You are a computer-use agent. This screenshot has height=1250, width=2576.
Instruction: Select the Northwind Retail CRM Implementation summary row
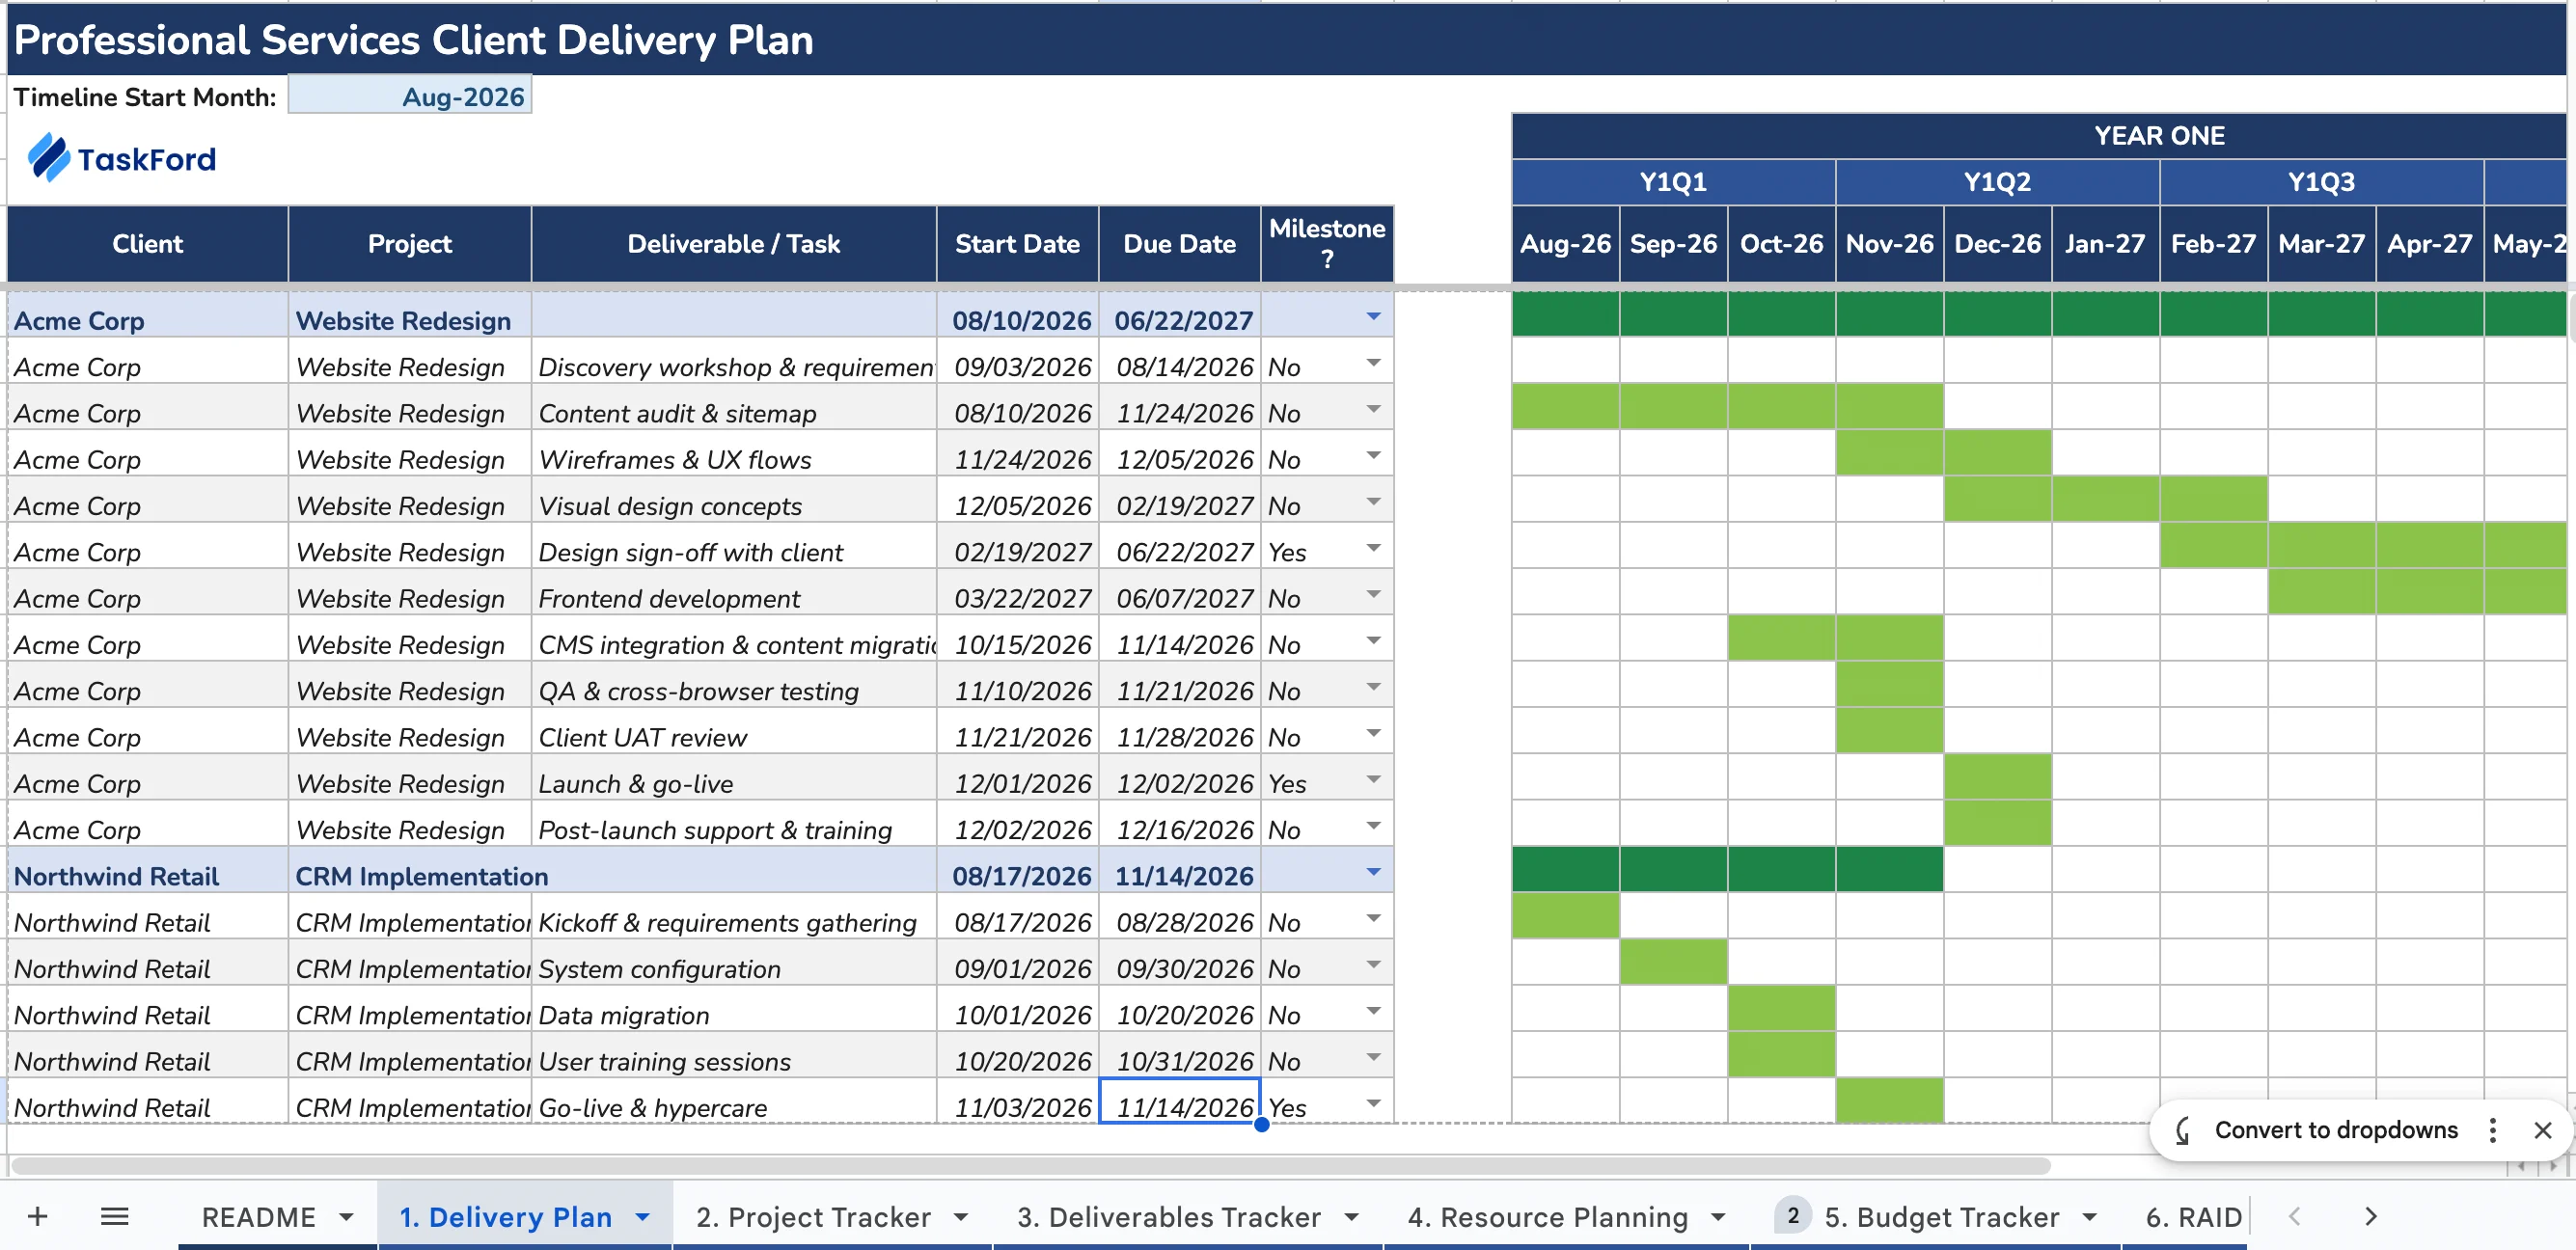(x=700, y=871)
